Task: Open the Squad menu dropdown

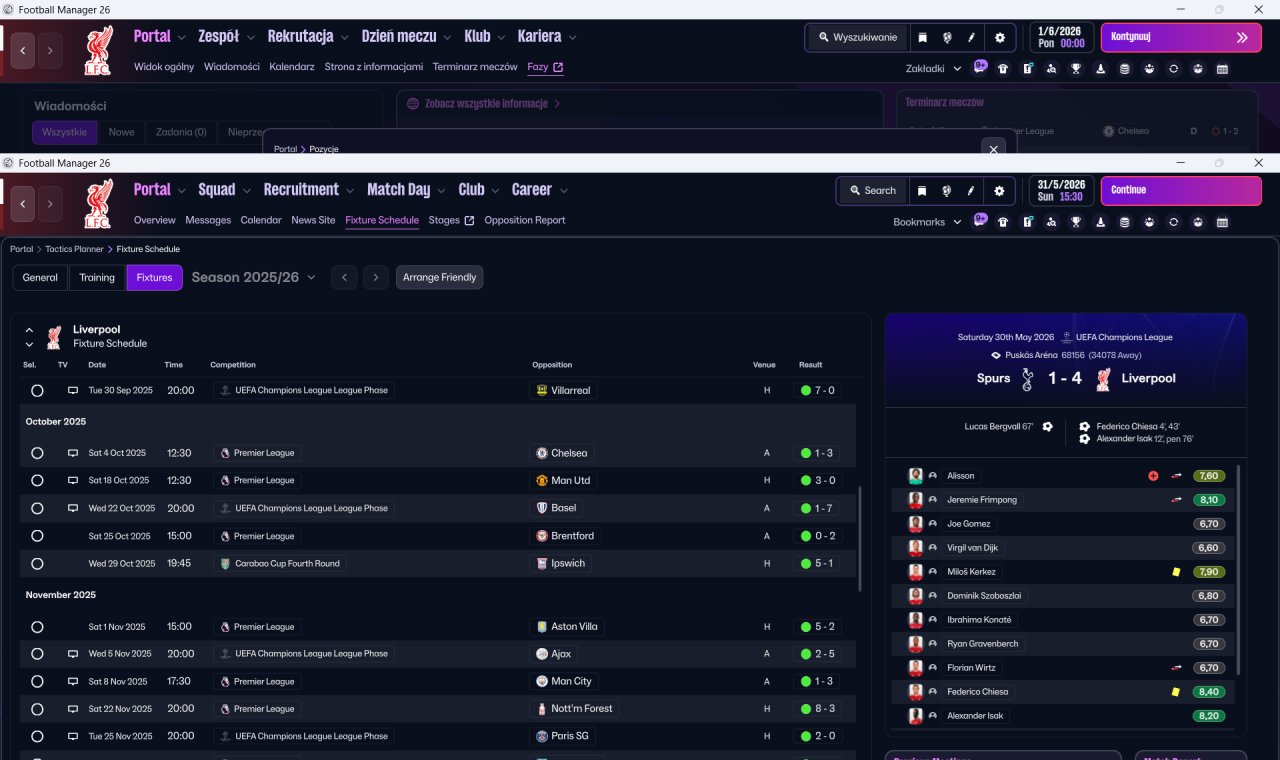Action: (224, 190)
